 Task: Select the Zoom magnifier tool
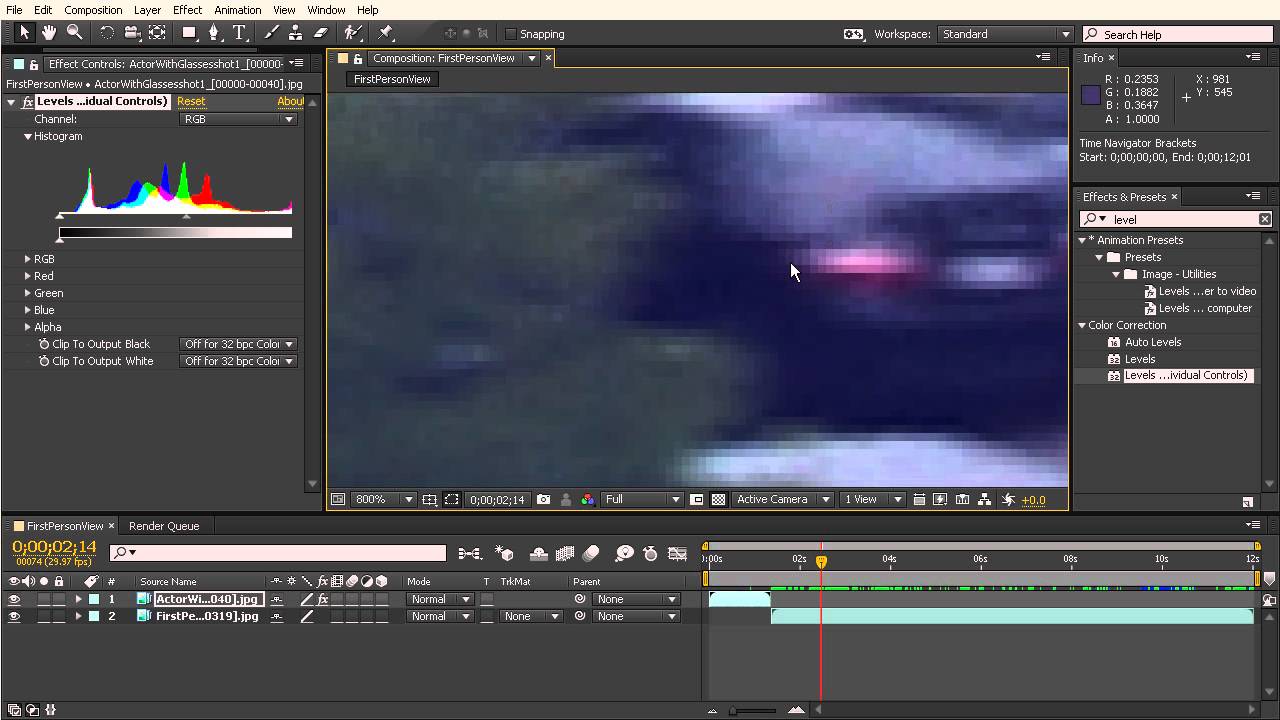click(x=74, y=33)
